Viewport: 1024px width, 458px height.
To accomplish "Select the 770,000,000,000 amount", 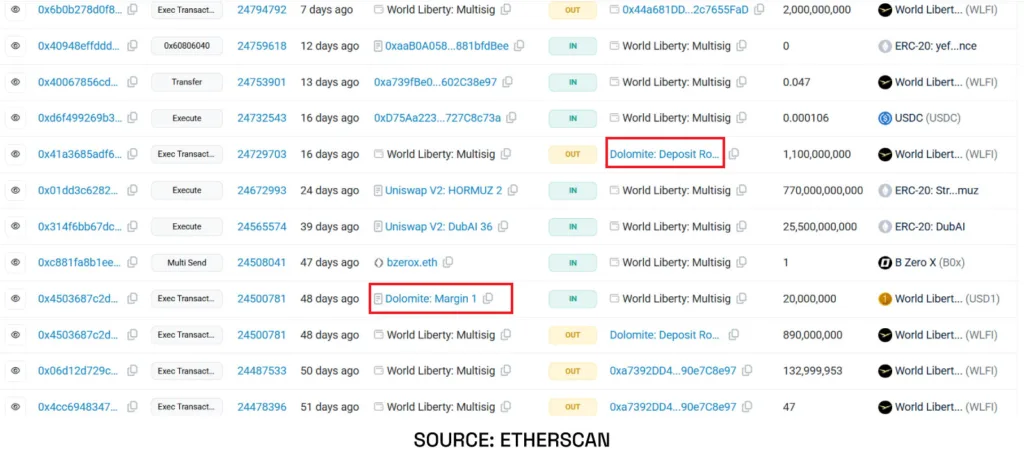I will coord(823,191).
